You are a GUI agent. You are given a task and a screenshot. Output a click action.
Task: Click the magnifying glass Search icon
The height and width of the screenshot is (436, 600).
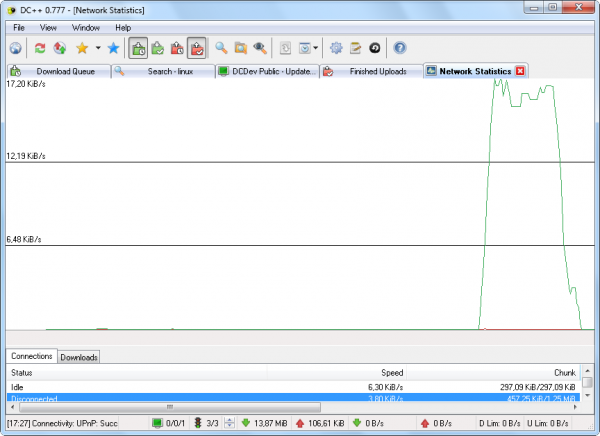pos(221,48)
